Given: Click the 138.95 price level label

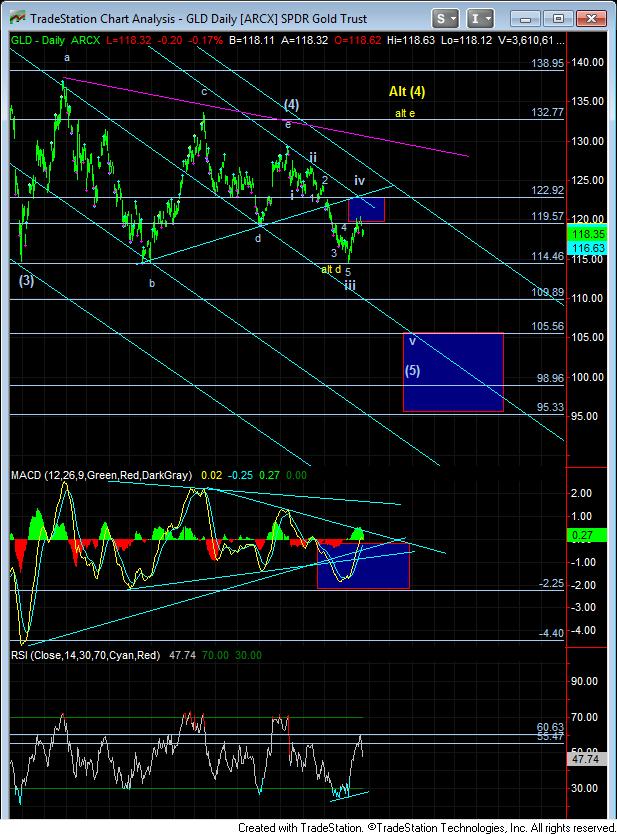Looking at the screenshot, I should pos(547,63).
